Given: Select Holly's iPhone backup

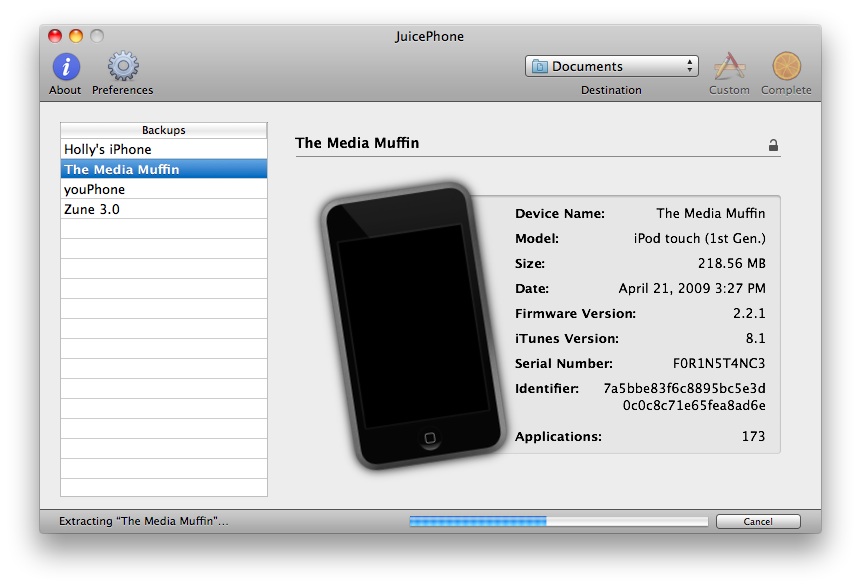Looking at the screenshot, I should [x=164, y=149].
